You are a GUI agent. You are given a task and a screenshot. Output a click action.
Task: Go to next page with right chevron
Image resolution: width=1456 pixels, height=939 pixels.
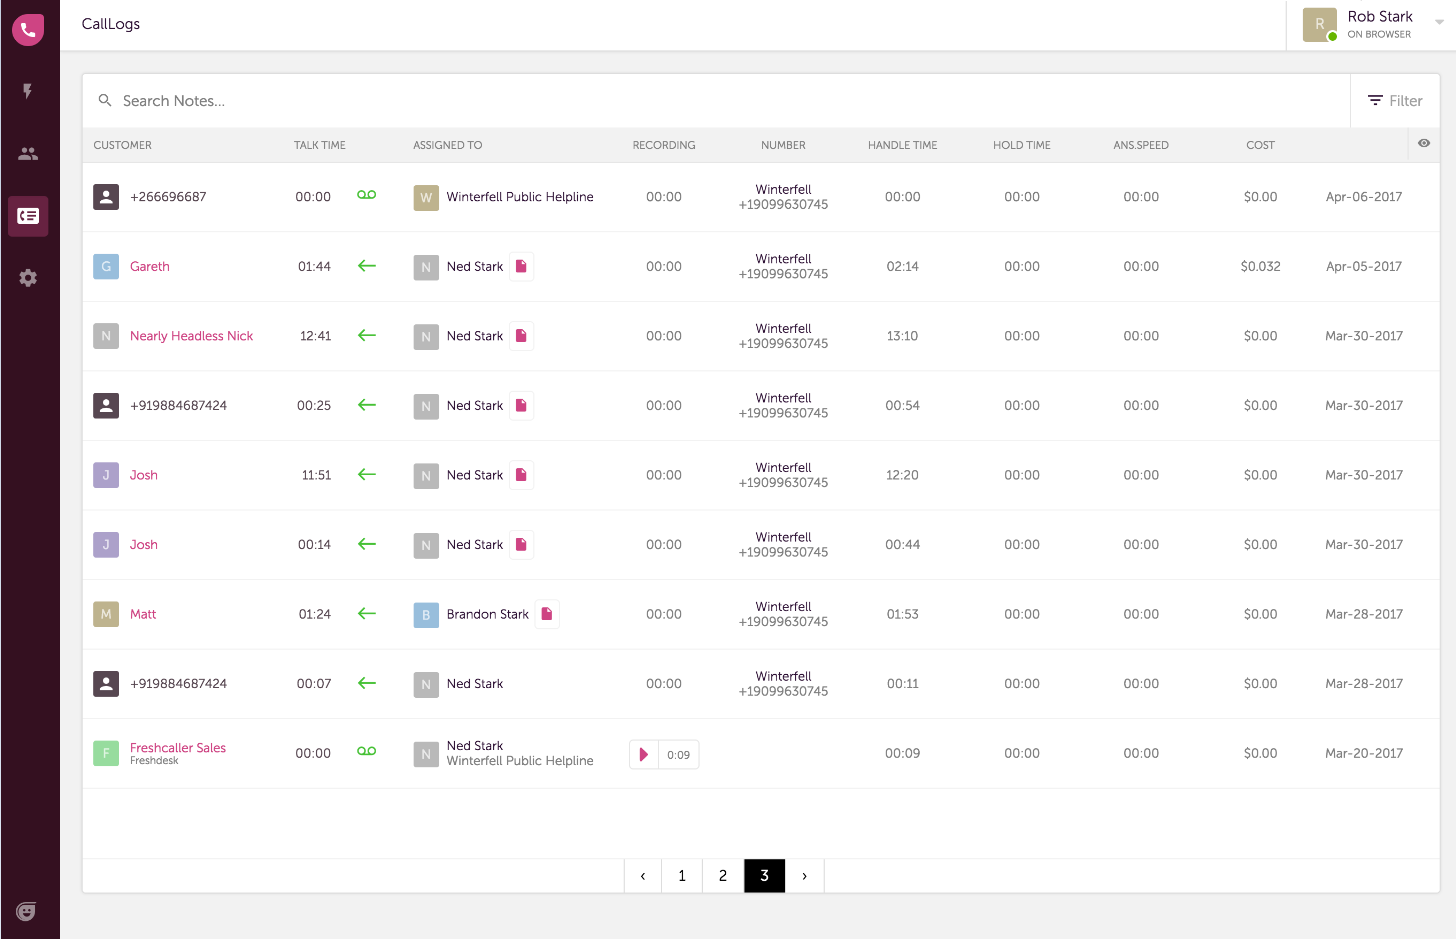pos(804,876)
